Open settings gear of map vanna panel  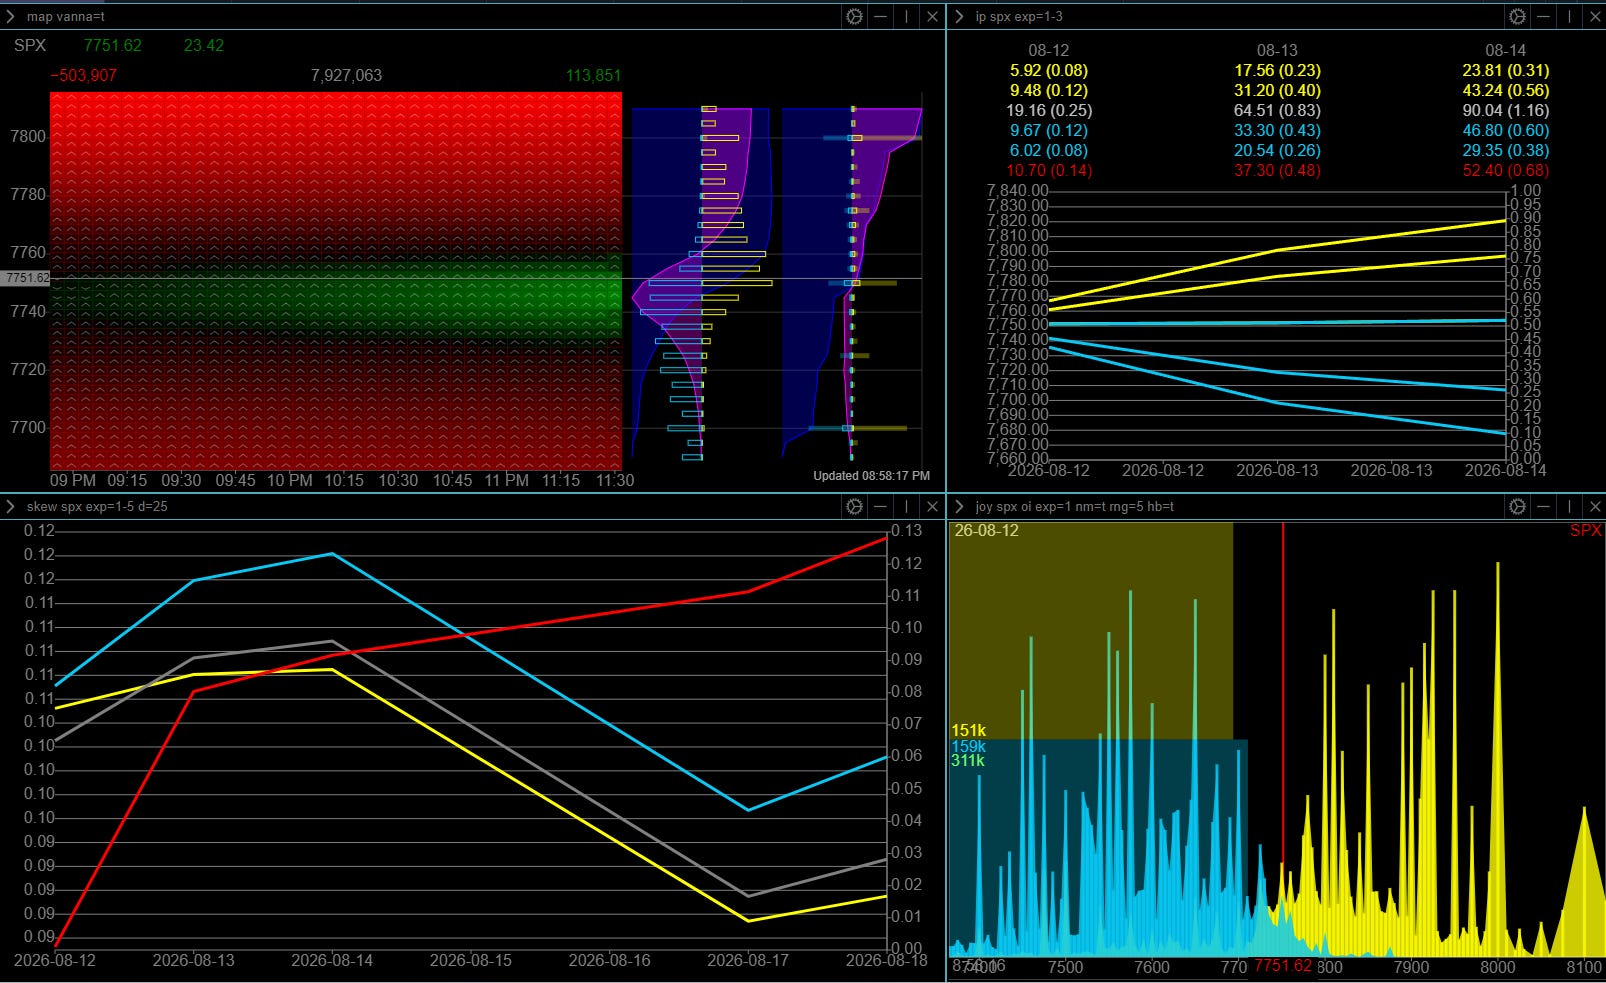click(x=854, y=16)
